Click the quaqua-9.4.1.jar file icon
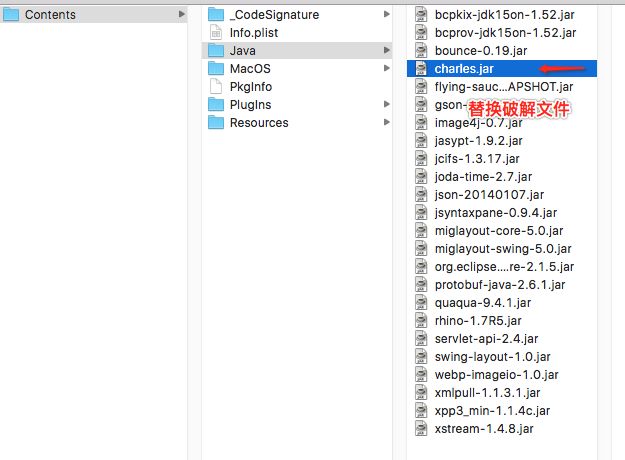Viewport: 625px width, 460px height. click(x=421, y=303)
